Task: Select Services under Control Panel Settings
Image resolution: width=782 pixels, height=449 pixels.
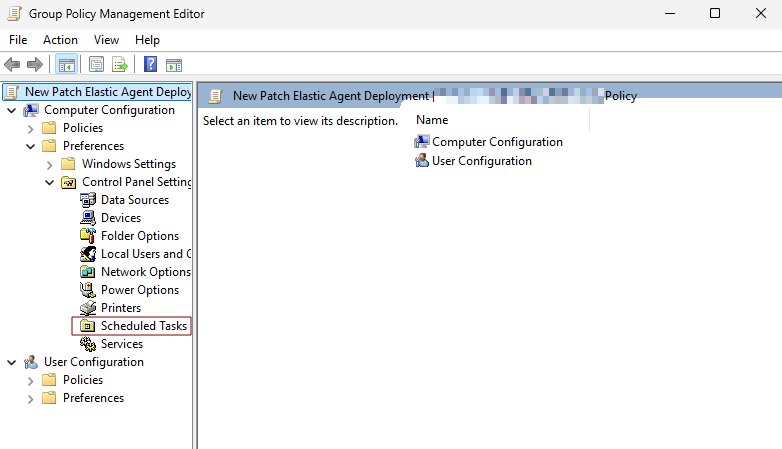Action: click(x=121, y=344)
